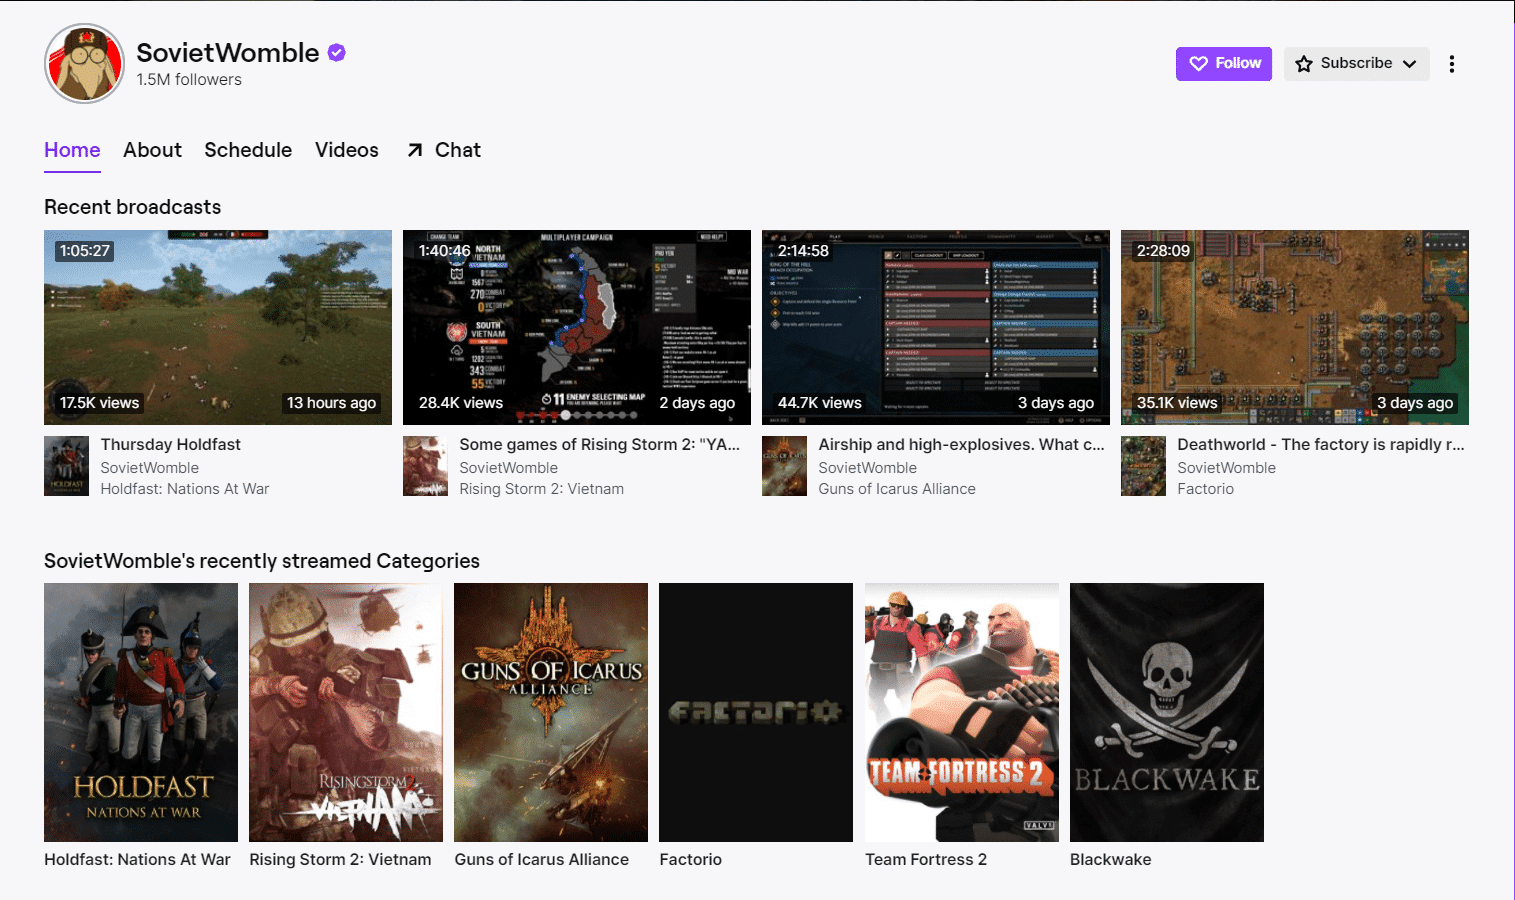Click Holdfast: Nations At War link under Thursday Holdfast

pos(185,489)
